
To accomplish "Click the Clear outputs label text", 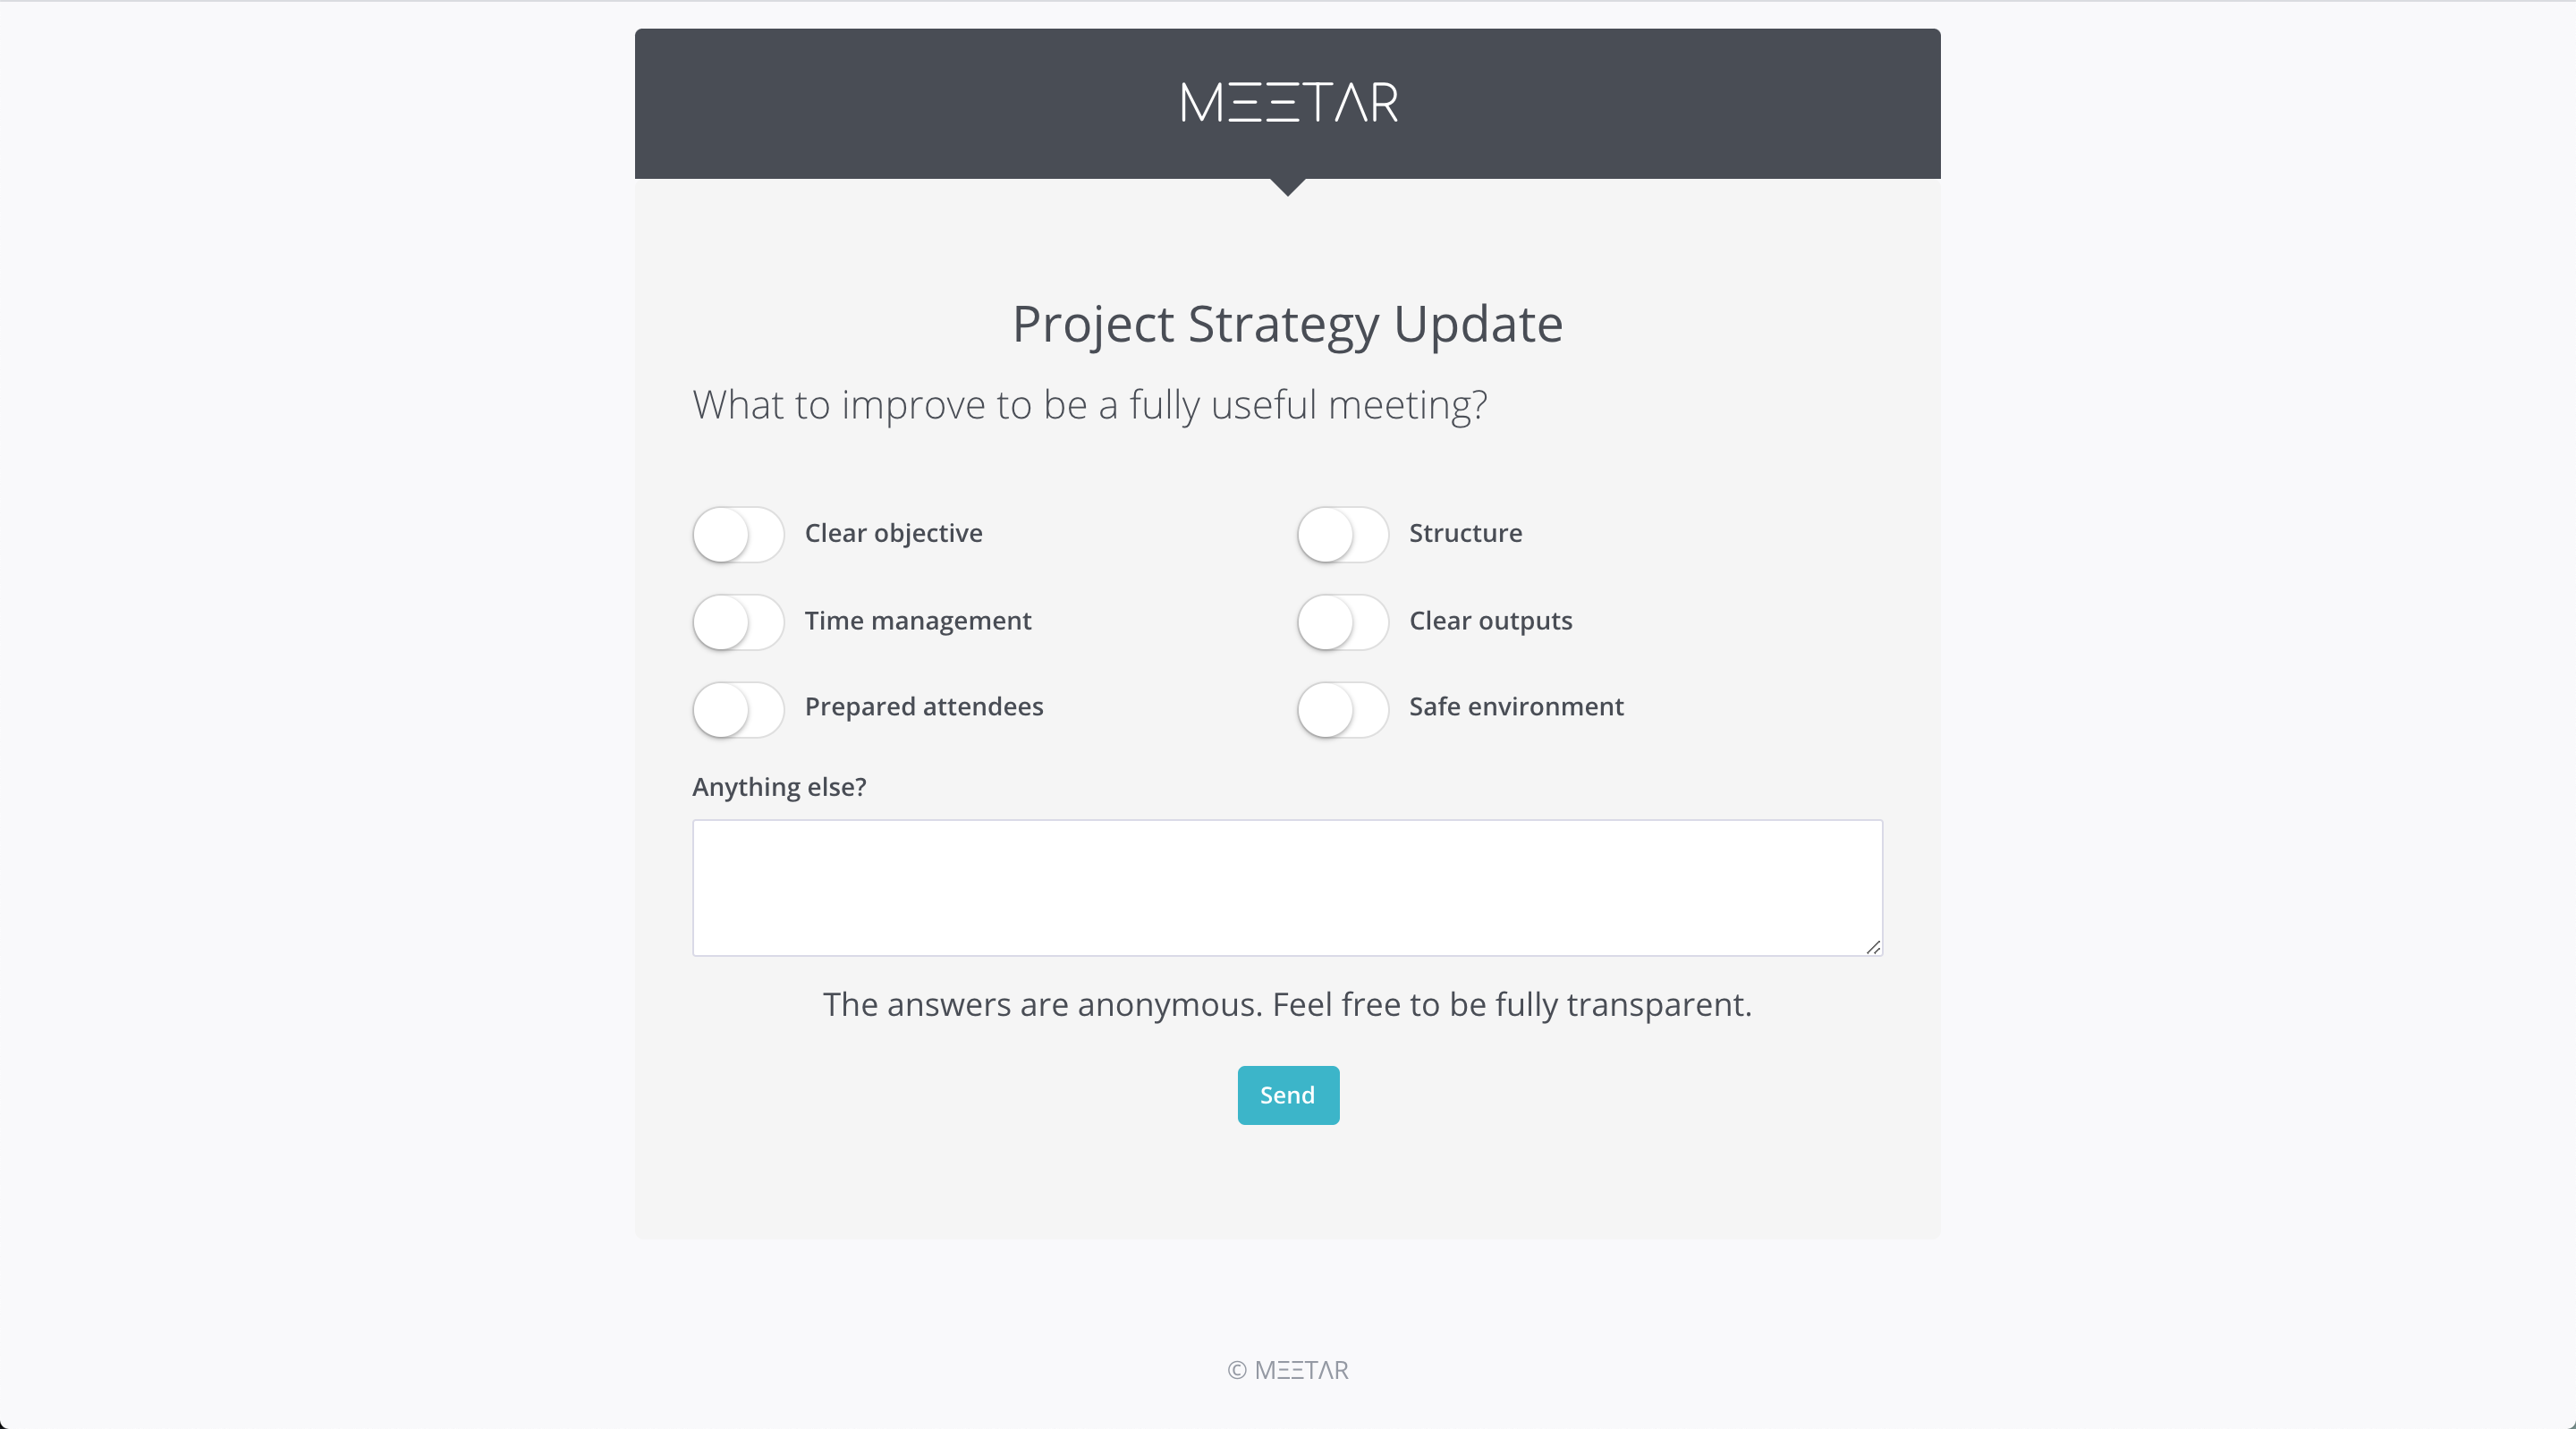I will (x=1490, y=621).
